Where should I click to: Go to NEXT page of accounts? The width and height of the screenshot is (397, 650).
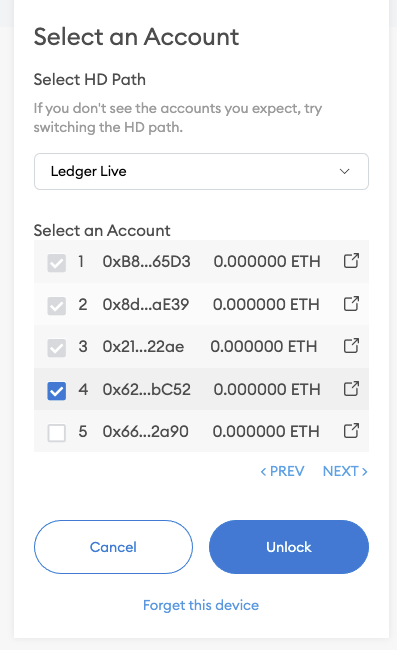click(345, 471)
